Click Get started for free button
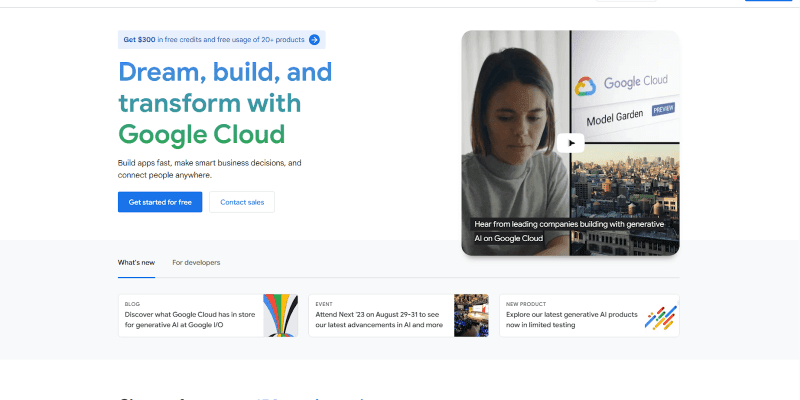This screenshot has height=400, width=800. tap(160, 202)
